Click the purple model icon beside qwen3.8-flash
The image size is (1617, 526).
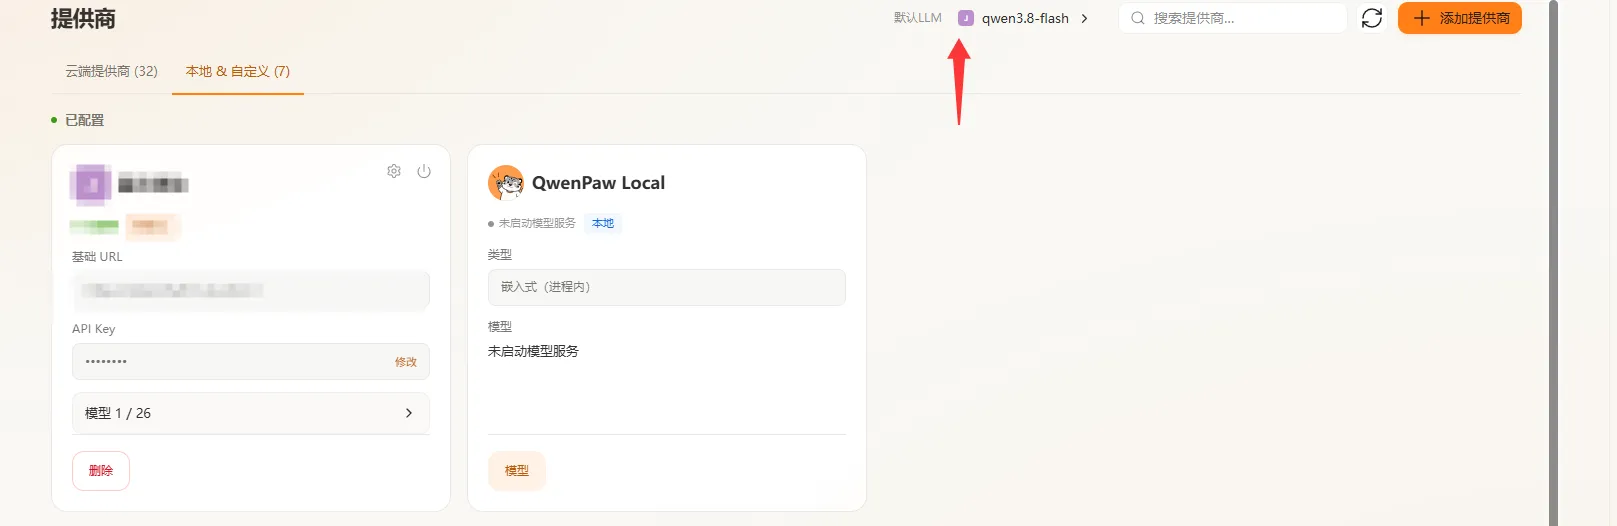click(x=966, y=18)
